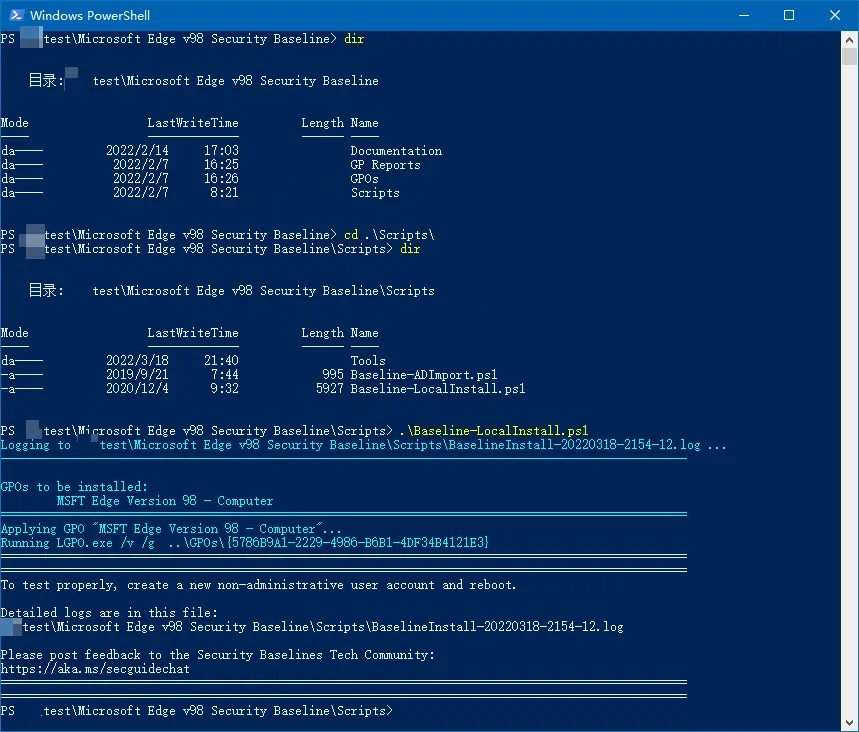Screen dimensions: 859x732
Task: Click the 'cd .\Scripts\' command text
Action: tap(389, 235)
